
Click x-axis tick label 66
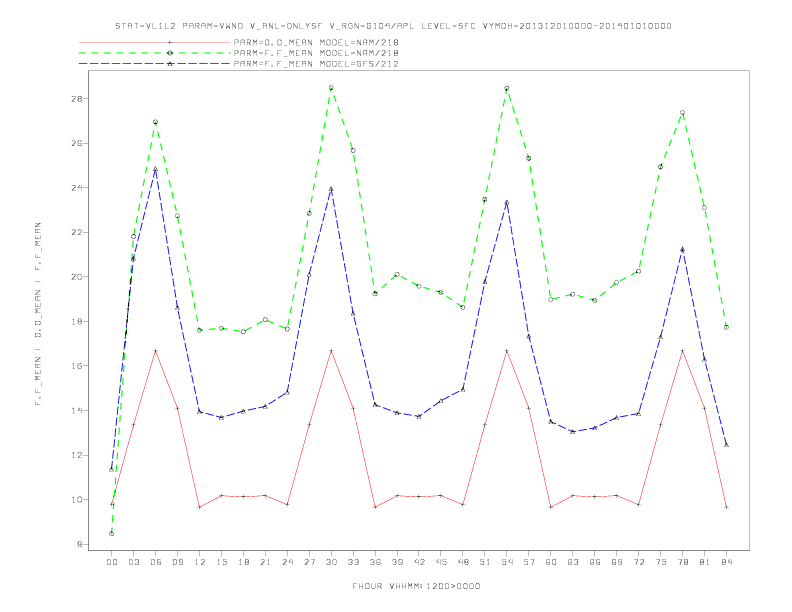click(595, 562)
